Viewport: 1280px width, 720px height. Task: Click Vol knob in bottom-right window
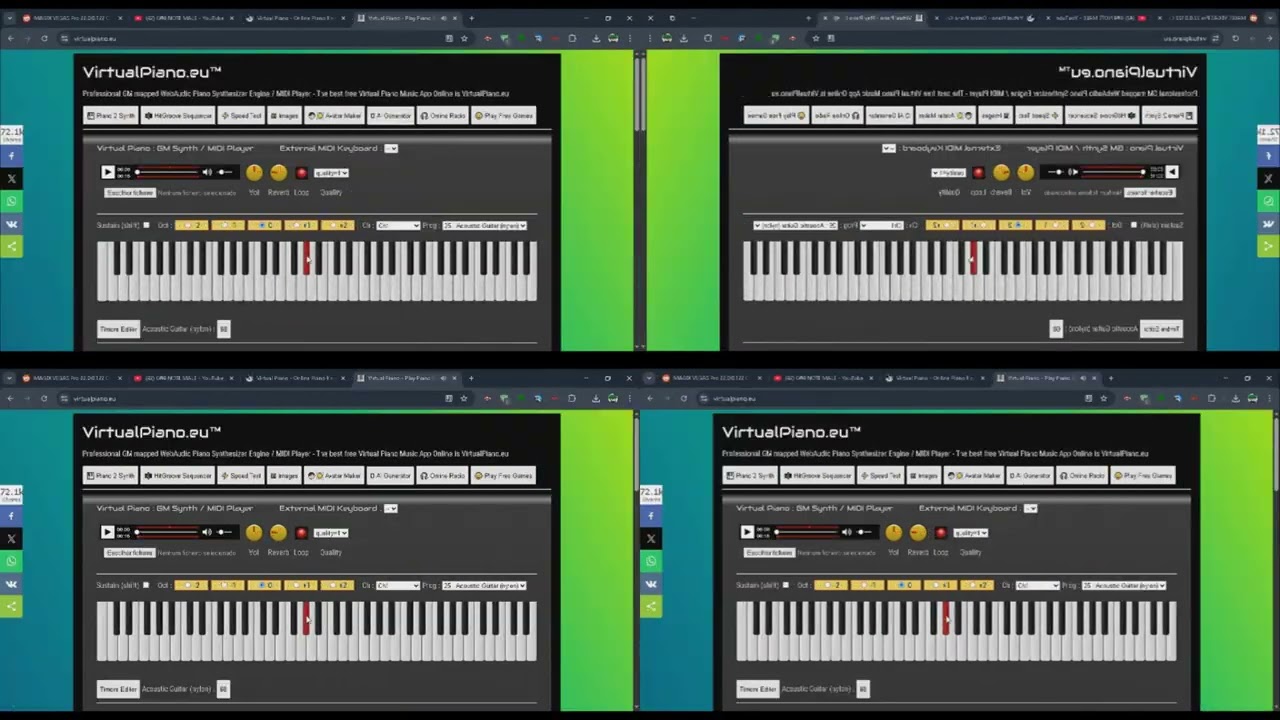(x=894, y=533)
